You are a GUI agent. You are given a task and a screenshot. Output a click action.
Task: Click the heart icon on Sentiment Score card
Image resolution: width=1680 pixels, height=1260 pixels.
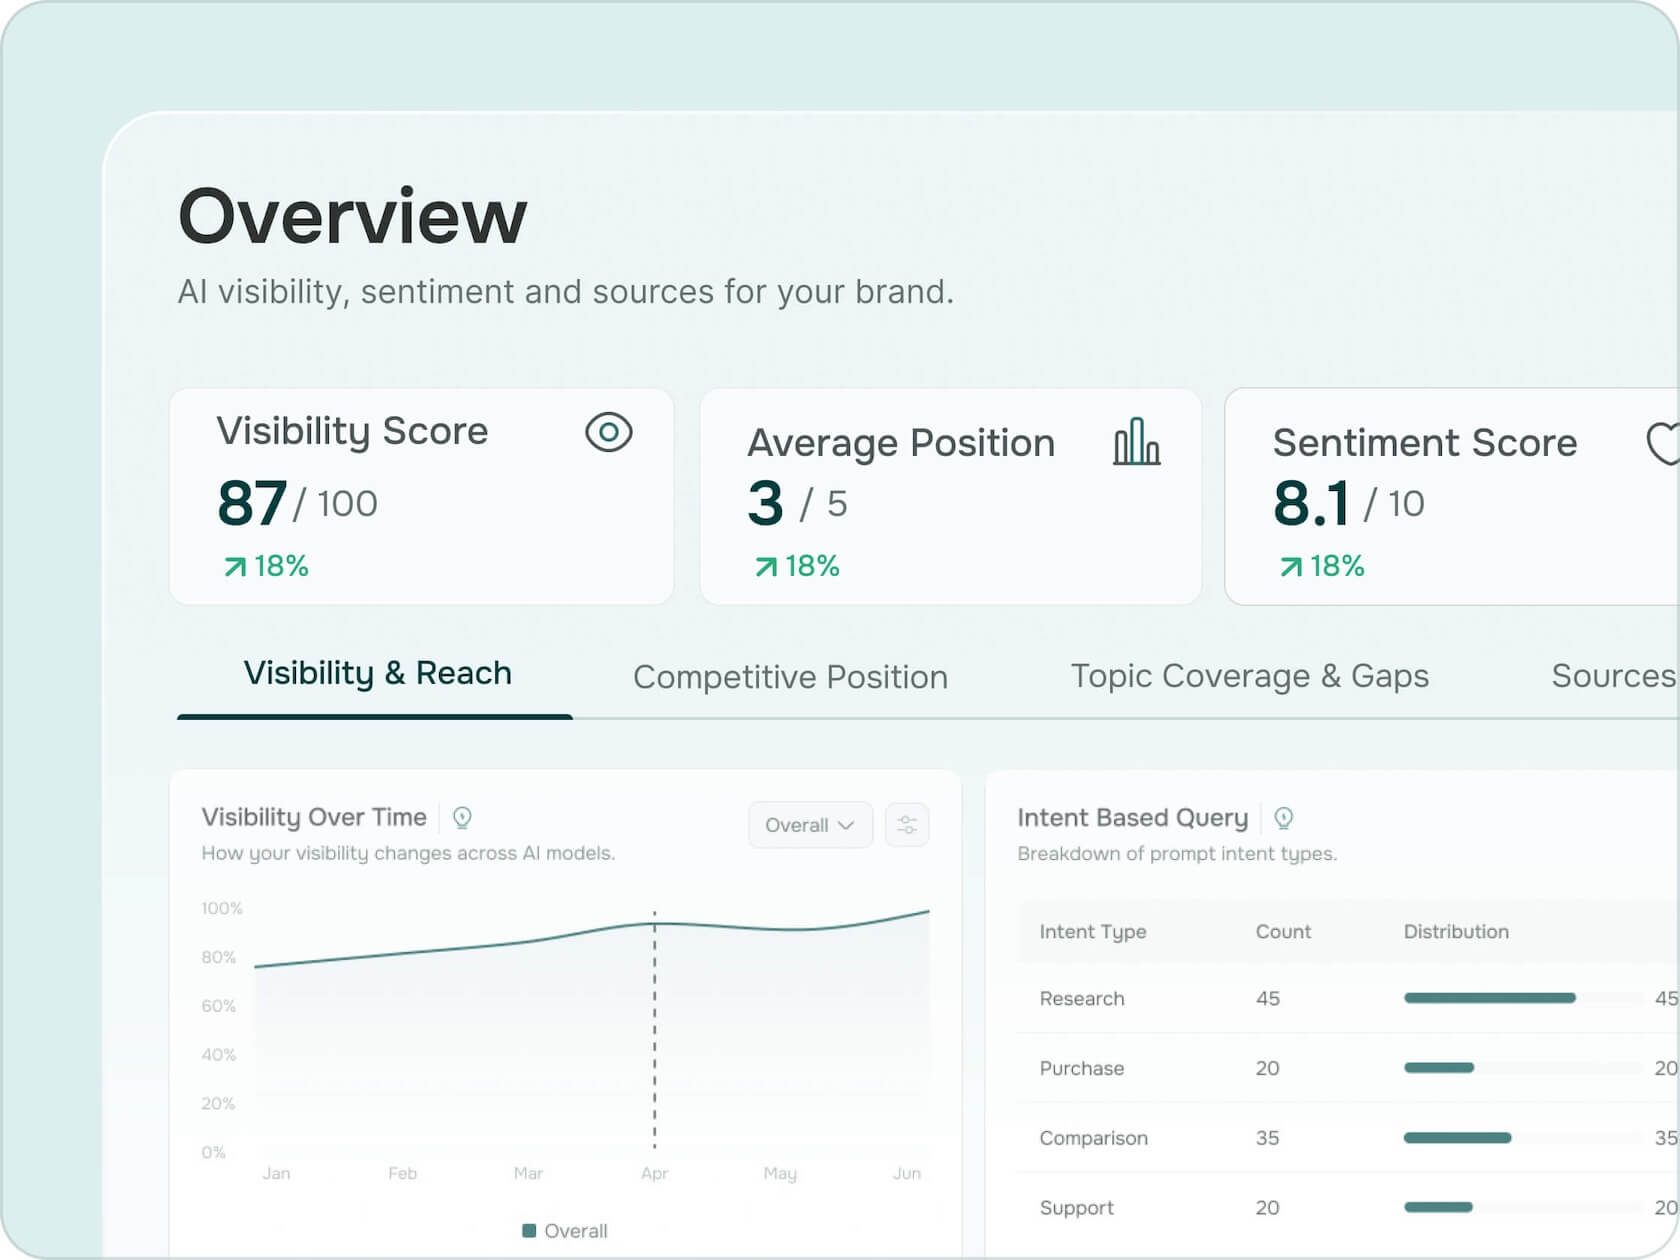pyautogui.click(x=1662, y=442)
